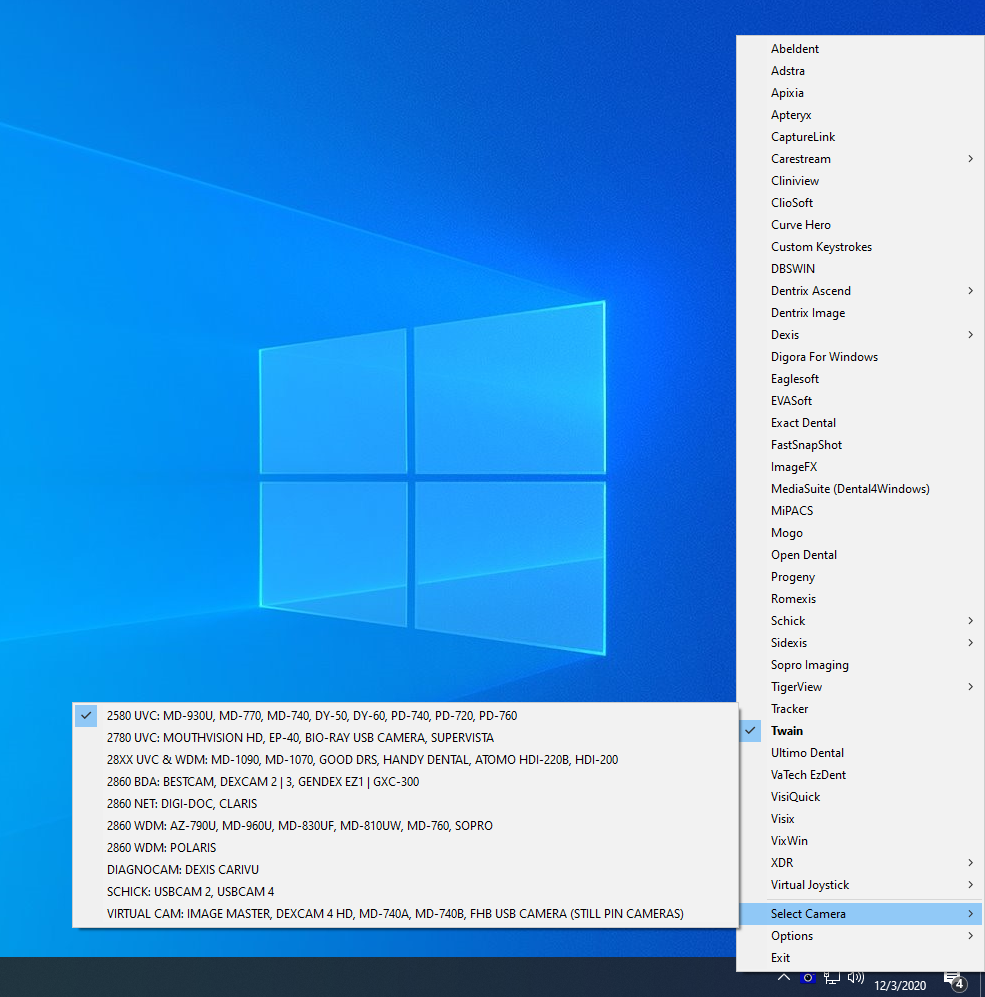Screen dimensions: 985x997
Task: Choose Sopro Imaging entry
Action: point(860,665)
